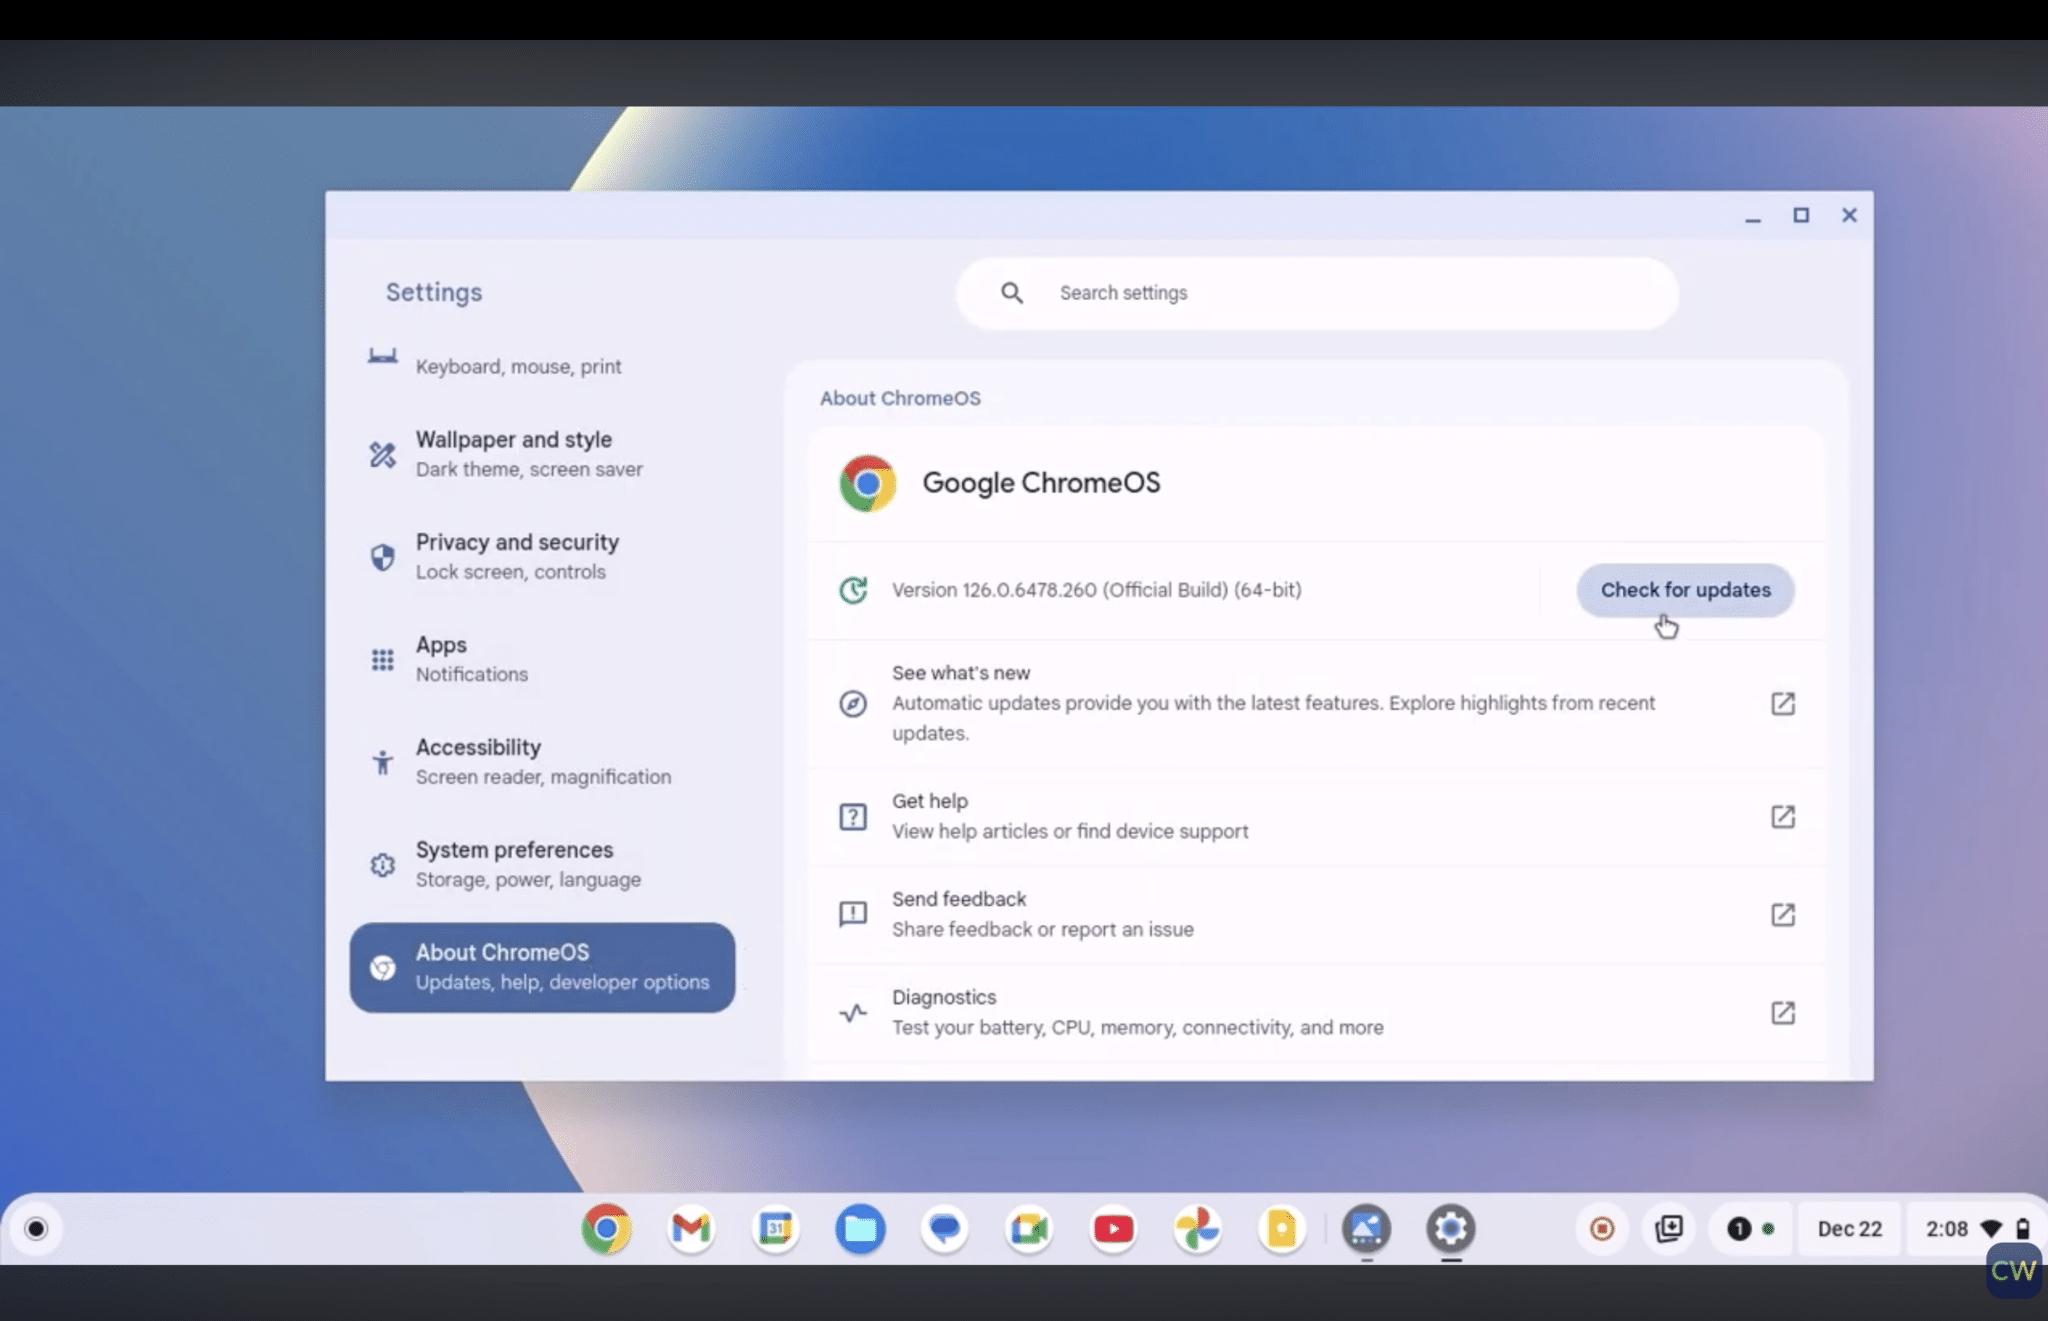This screenshot has height=1321, width=2048.
Task: Click the Accessibility figure icon
Action: (382, 762)
